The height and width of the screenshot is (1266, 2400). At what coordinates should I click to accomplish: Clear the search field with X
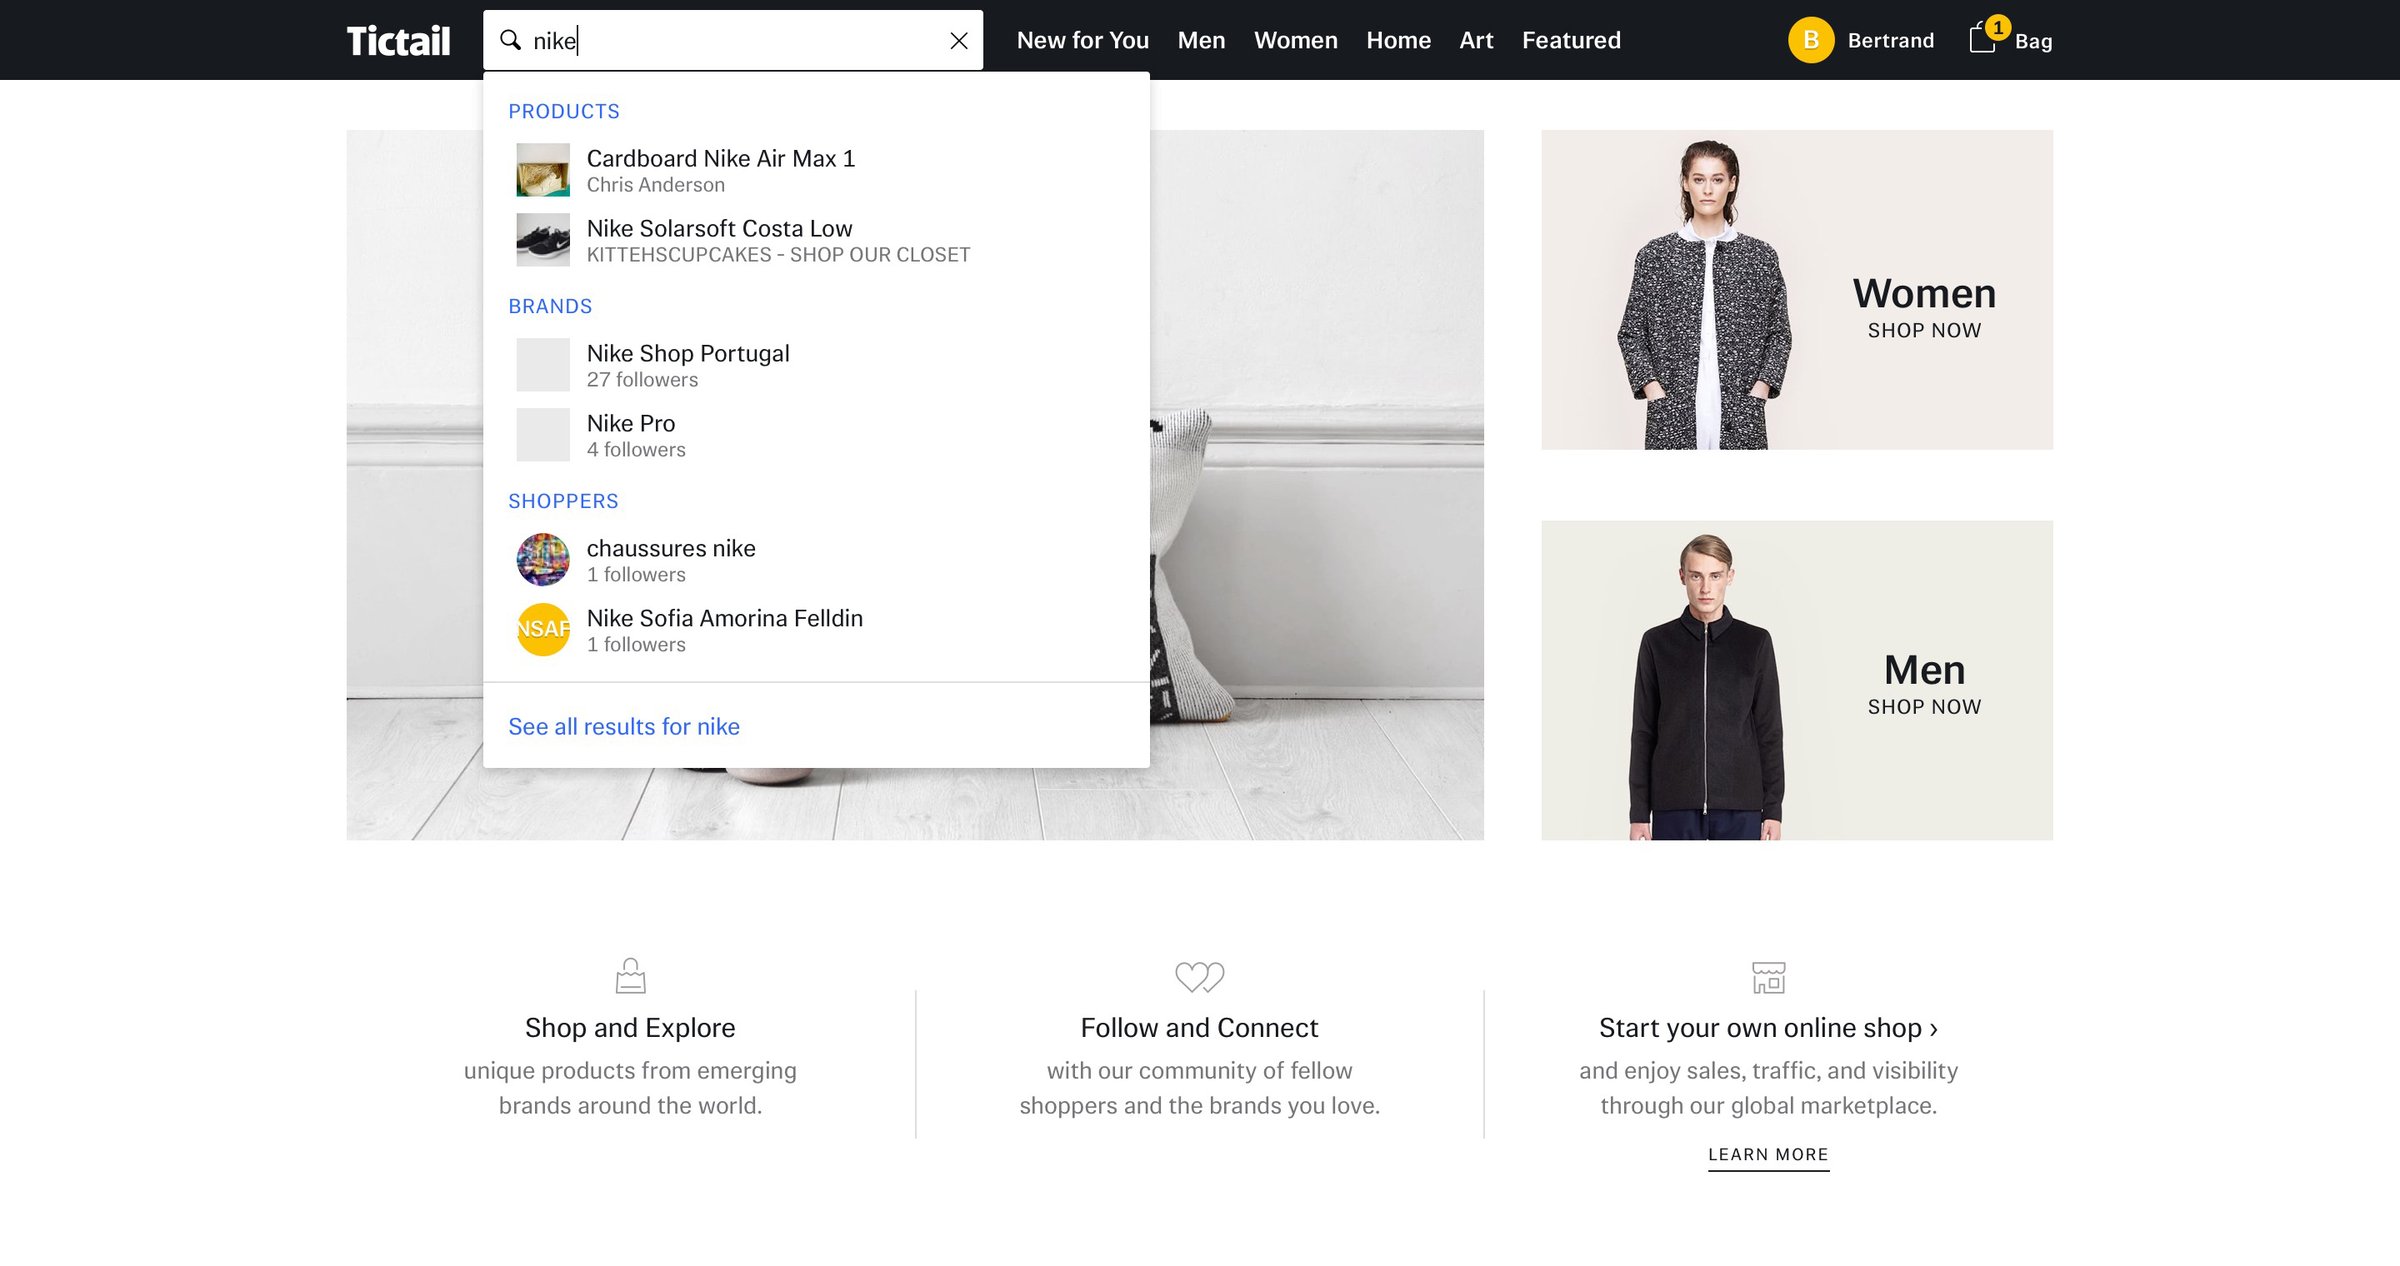(x=958, y=41)
